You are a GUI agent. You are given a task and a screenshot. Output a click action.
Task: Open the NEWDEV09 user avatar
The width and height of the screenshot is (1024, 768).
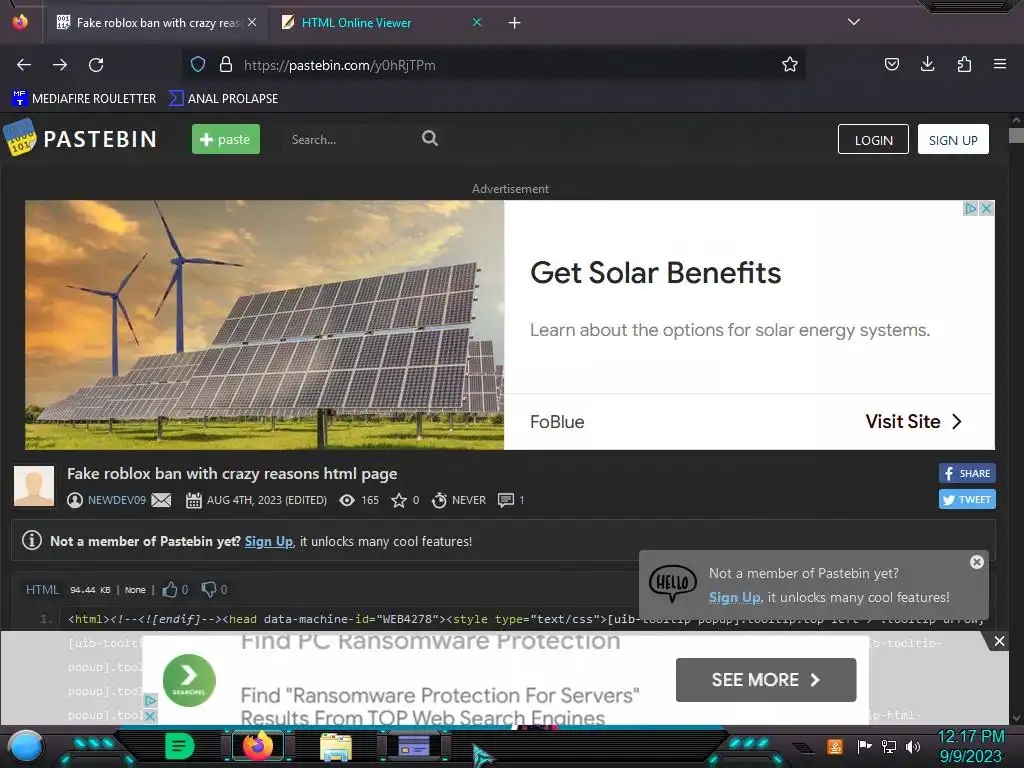[34, 486]
